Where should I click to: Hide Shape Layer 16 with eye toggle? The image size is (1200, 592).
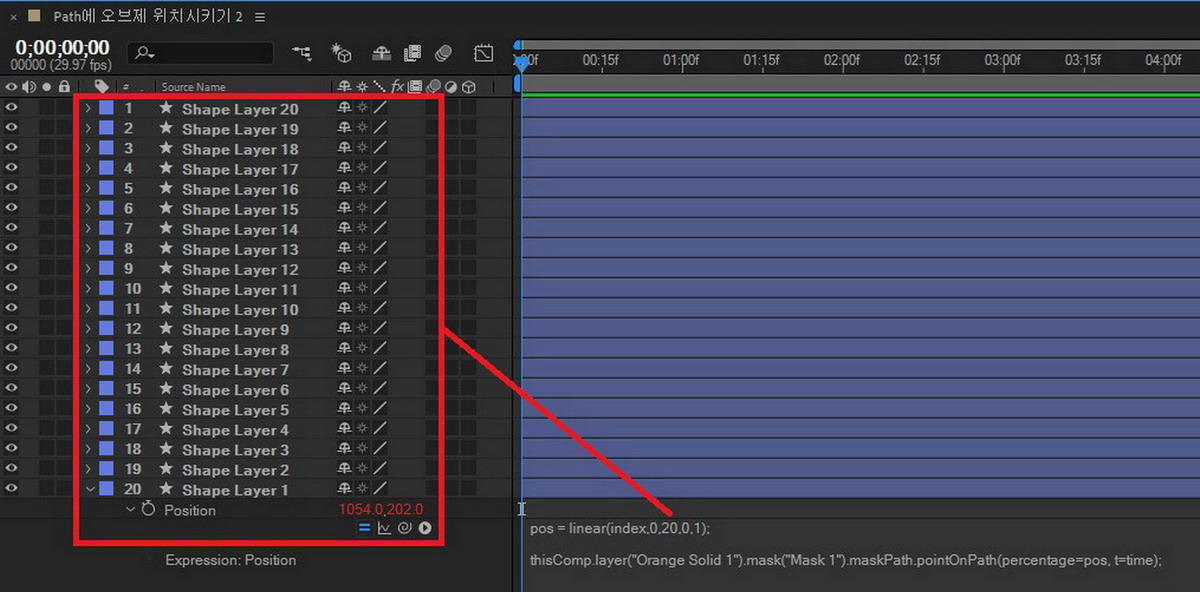(x=12, y=188)
